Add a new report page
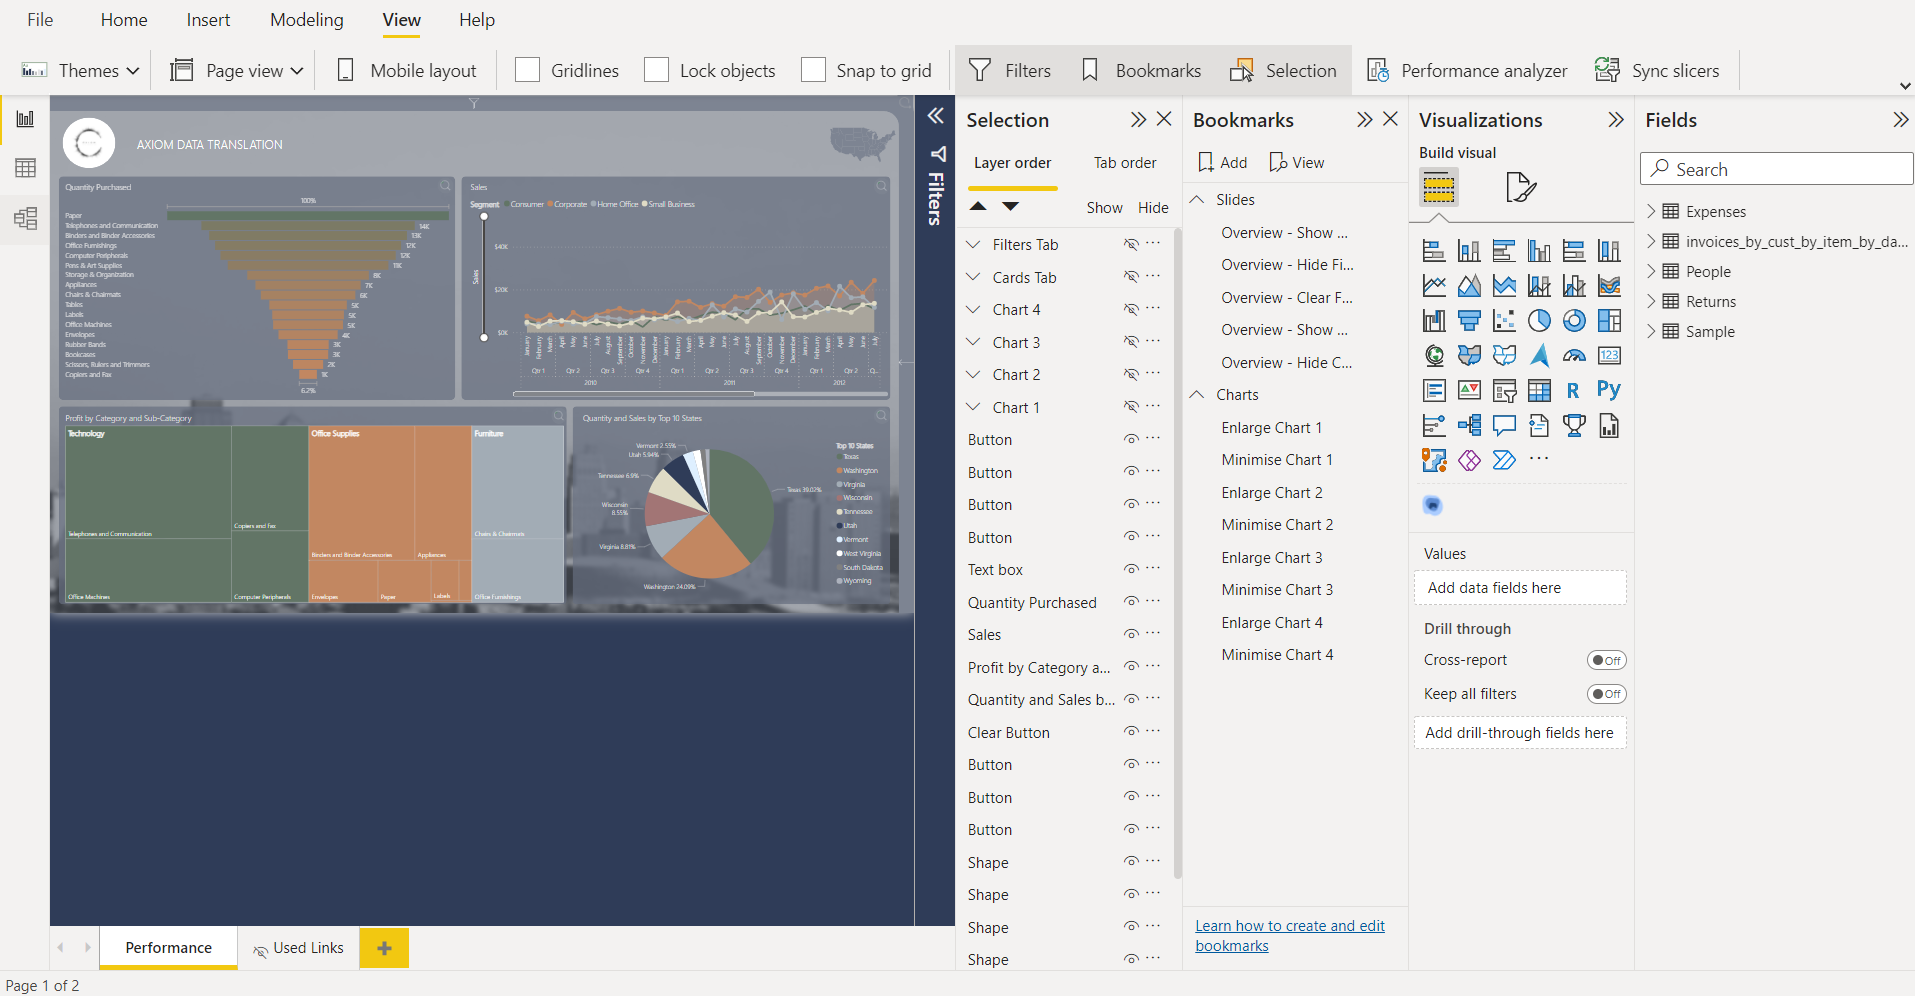 click(x=384, y=948)
